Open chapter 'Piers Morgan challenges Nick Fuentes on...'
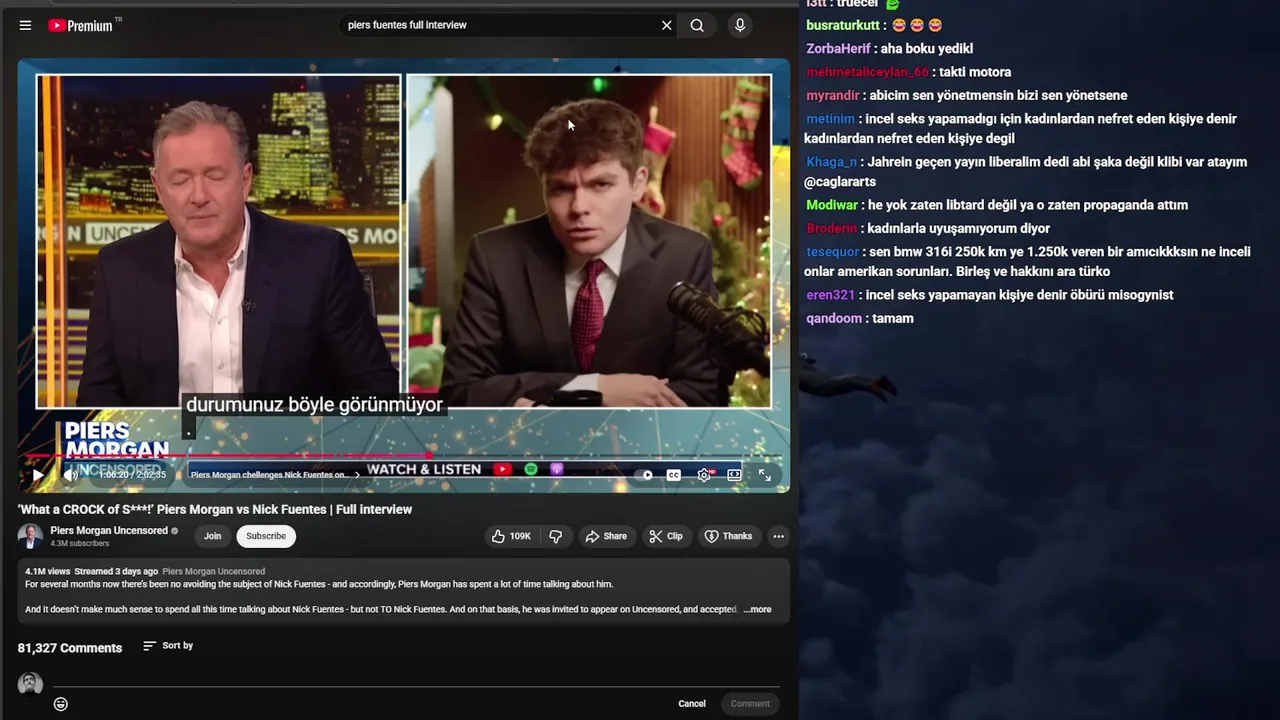 pos(273,475)
